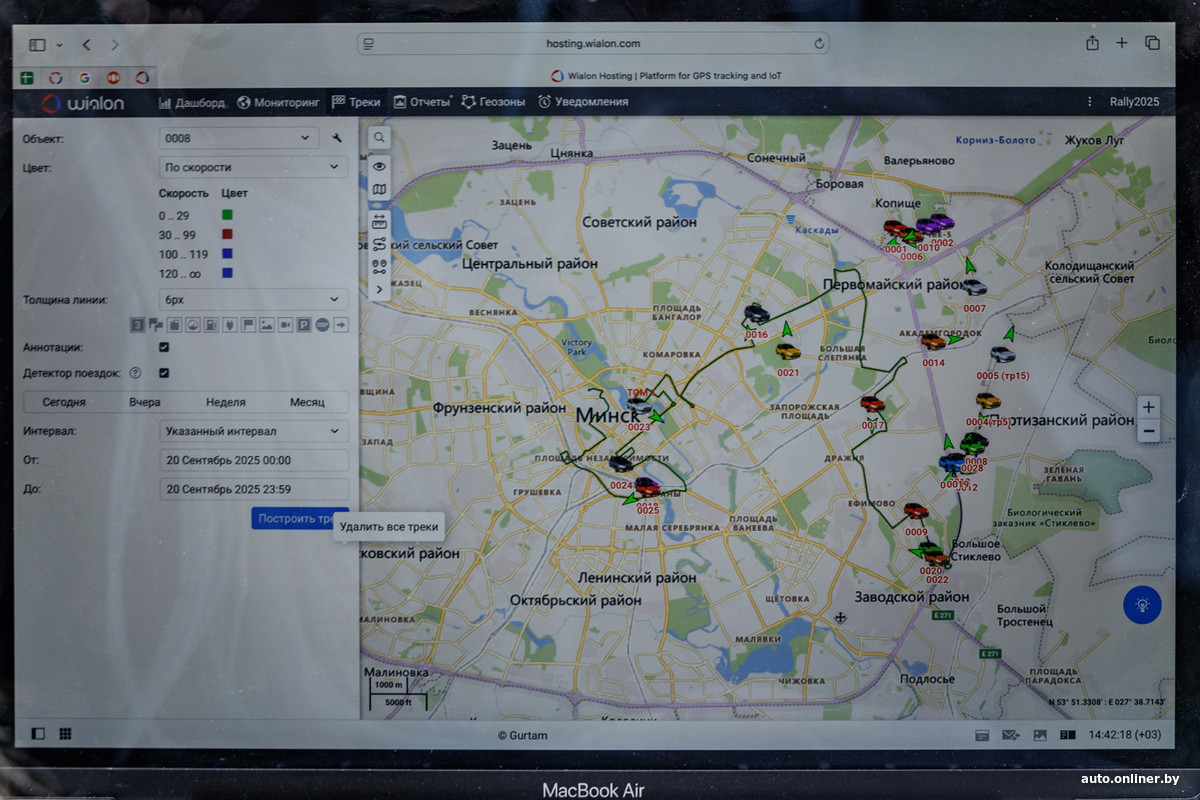Click green swatch for speed 0..29

228,214
